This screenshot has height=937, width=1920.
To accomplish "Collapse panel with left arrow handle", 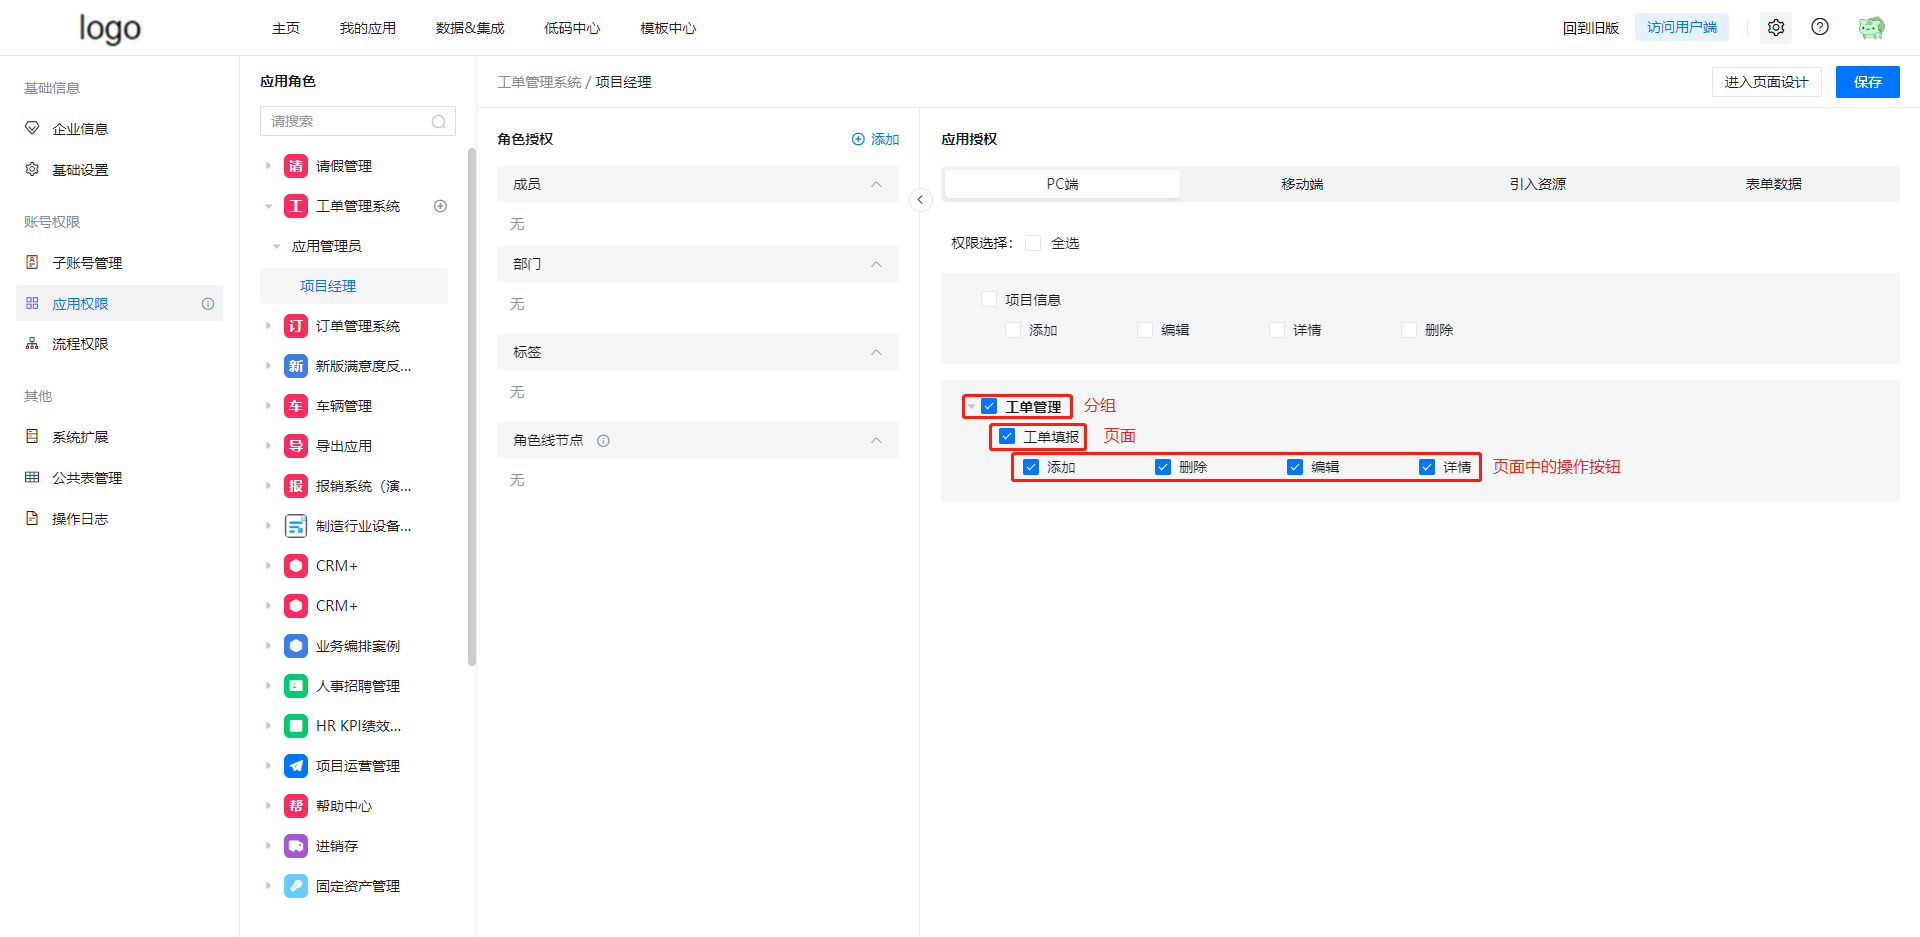I will (920, 200).
